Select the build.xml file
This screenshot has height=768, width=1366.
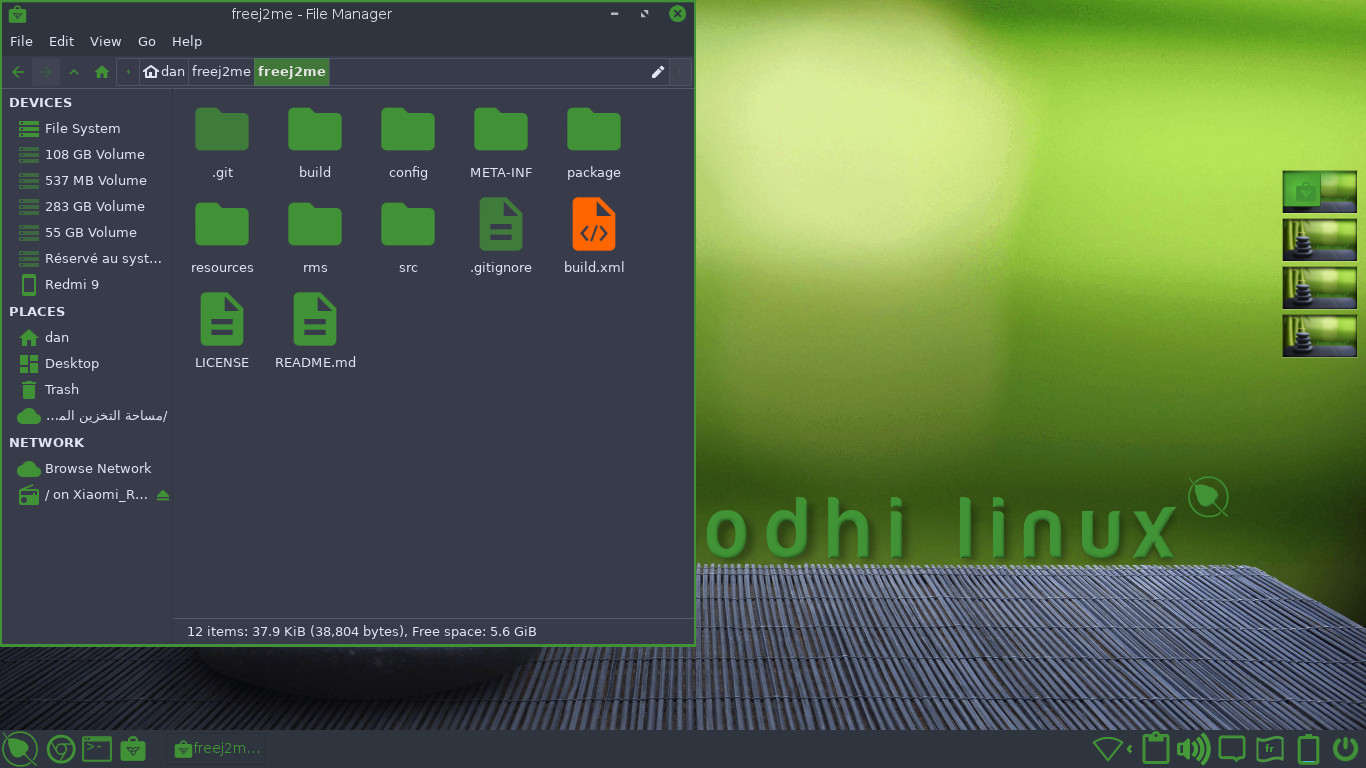[594, 236]
